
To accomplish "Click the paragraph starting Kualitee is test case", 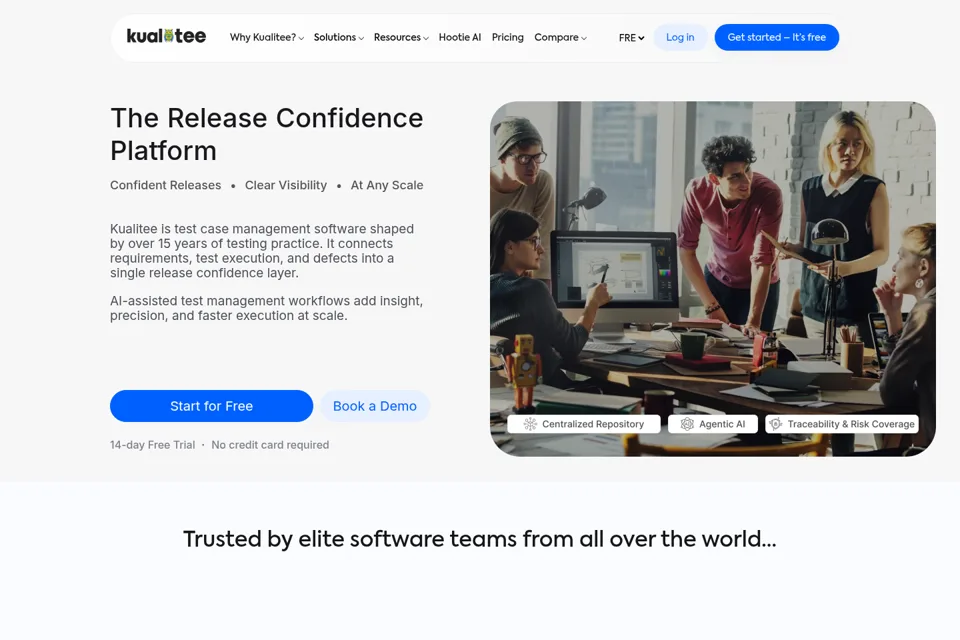I will pos(262,250).
